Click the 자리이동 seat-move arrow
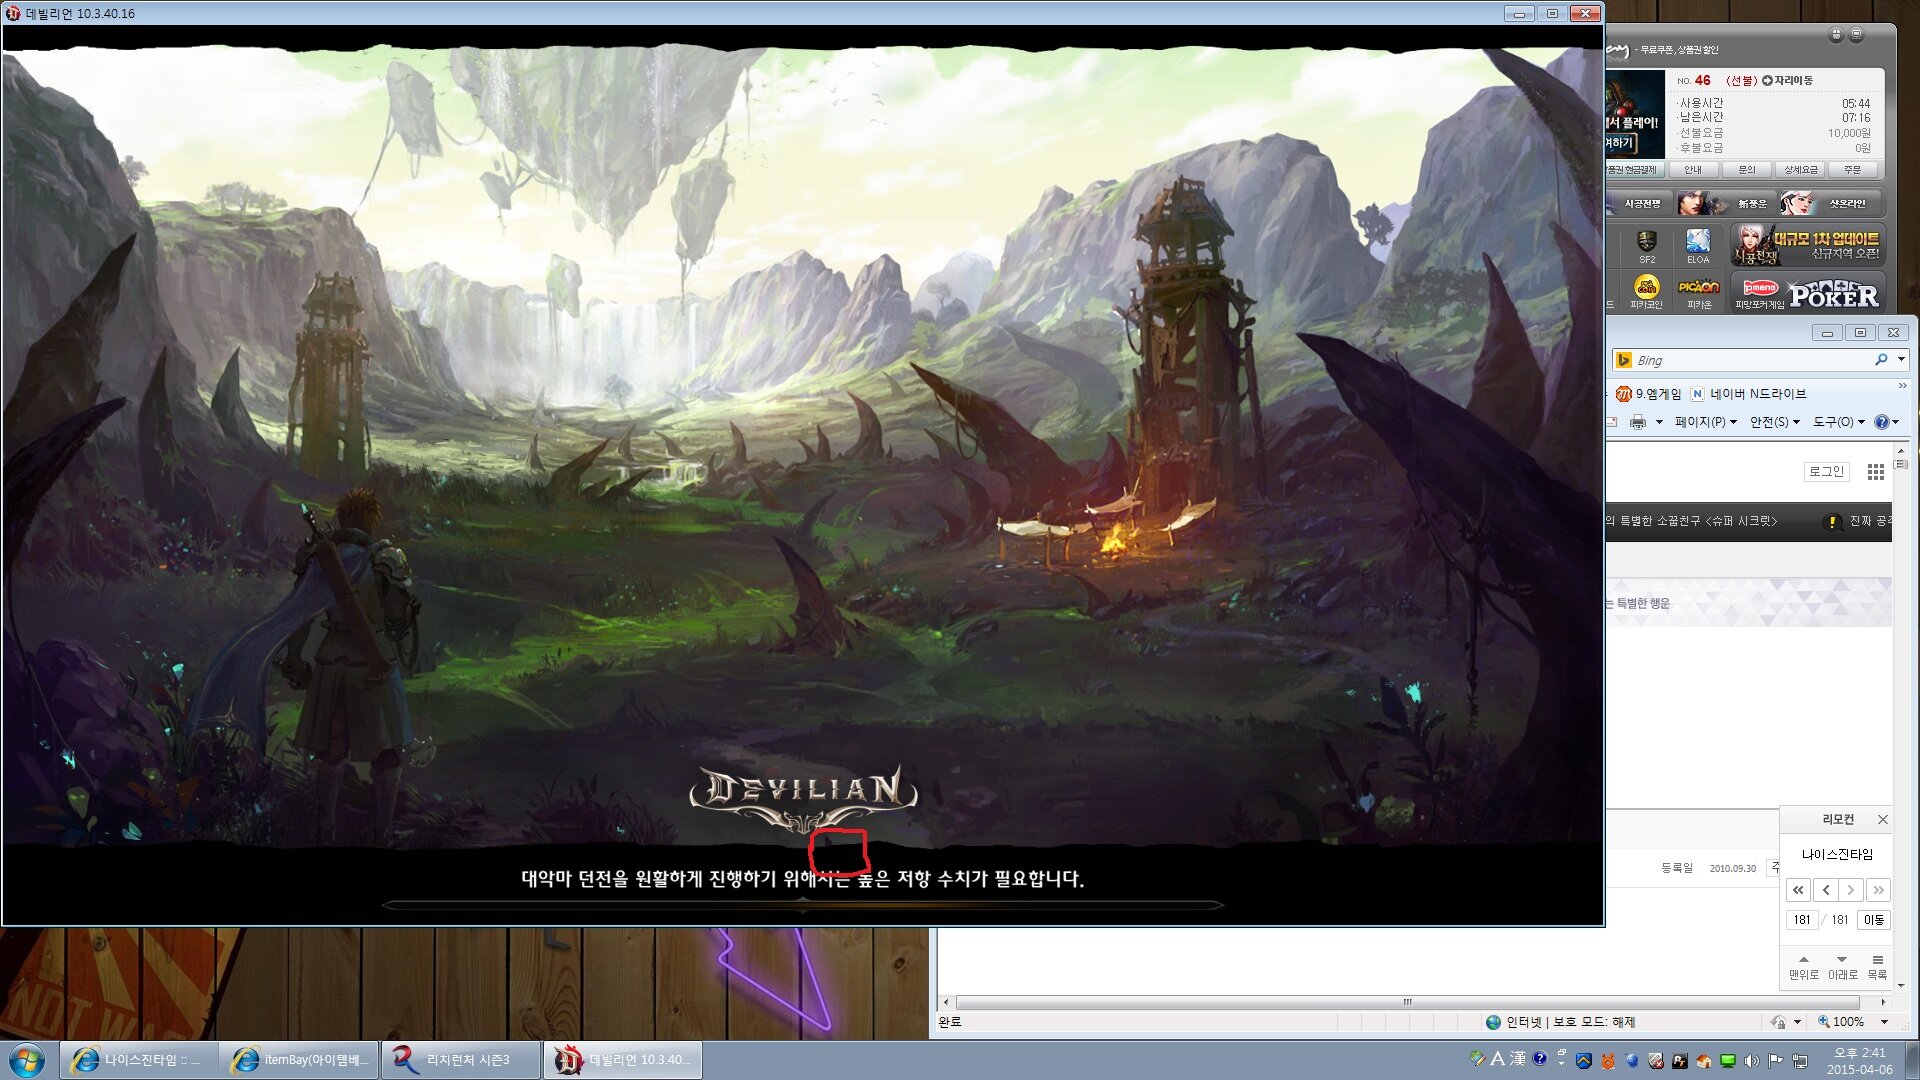Image resolution: width=1920 pixels, height=1080 pixels. click(1767, 80)
